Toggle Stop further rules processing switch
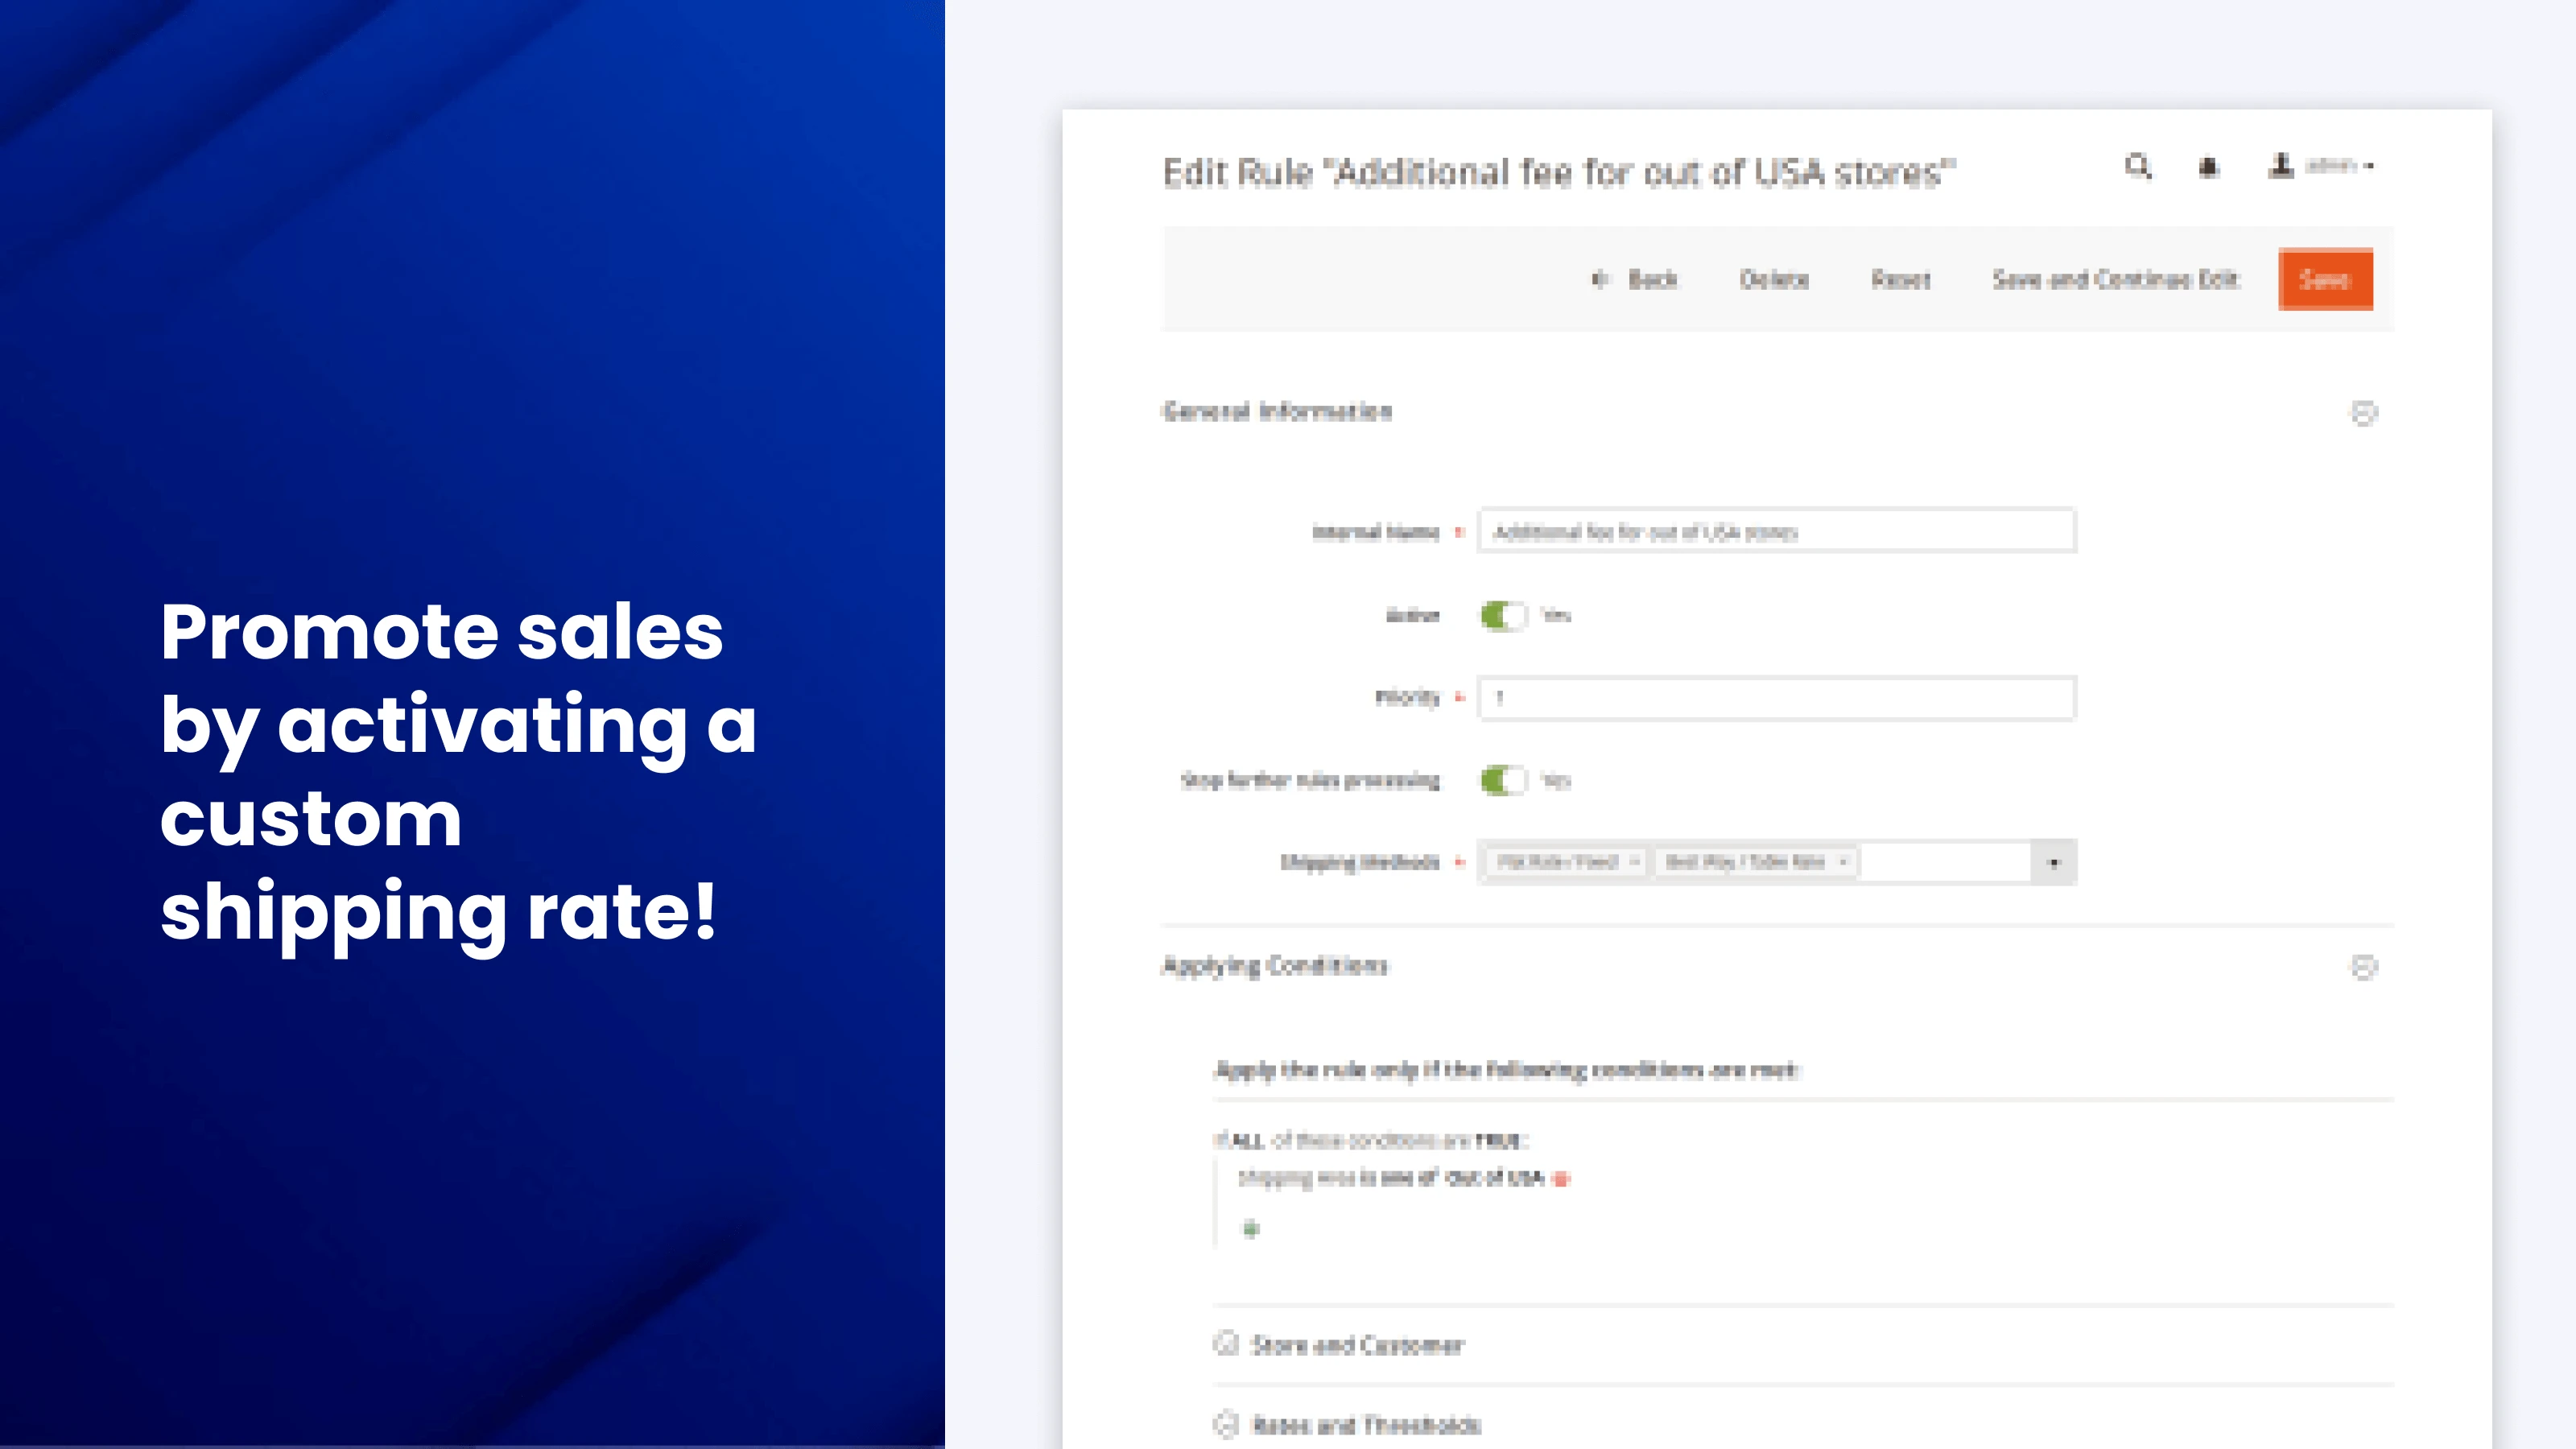Image resolution: width=2576 pixels, height=1449 pixels. 1503,780
